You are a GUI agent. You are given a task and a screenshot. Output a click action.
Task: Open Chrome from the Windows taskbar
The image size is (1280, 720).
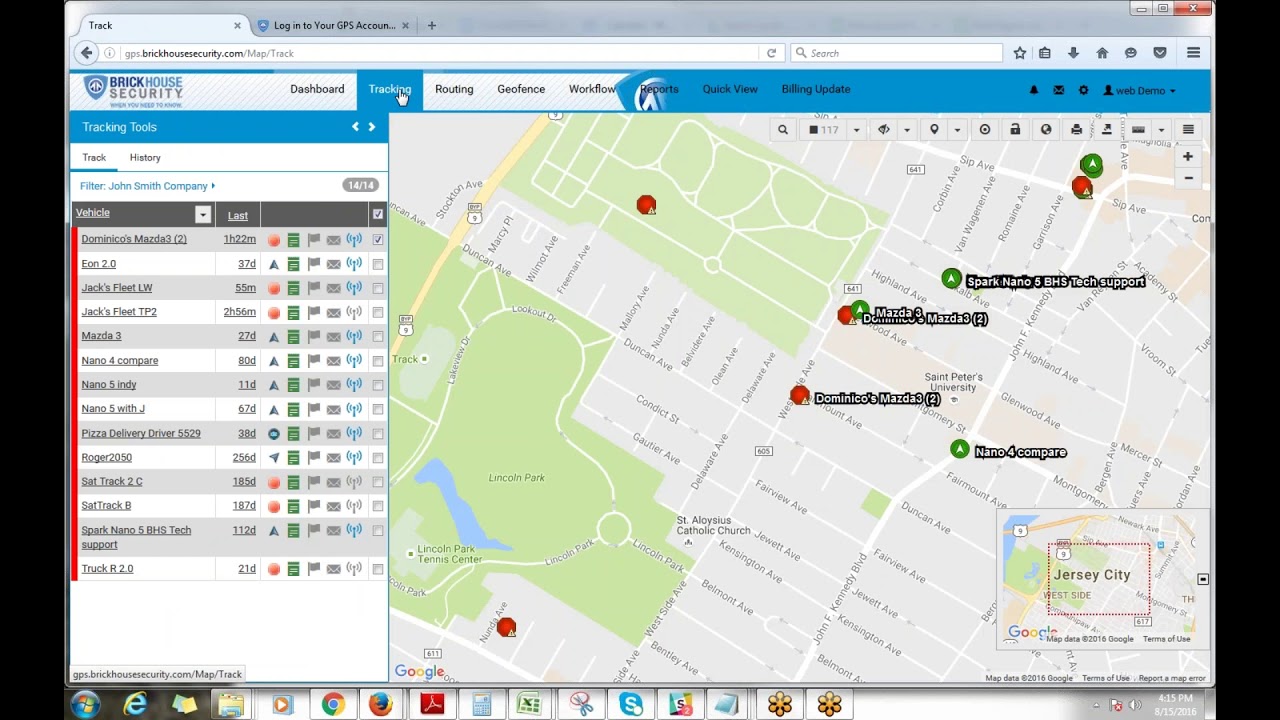point(333,704)
